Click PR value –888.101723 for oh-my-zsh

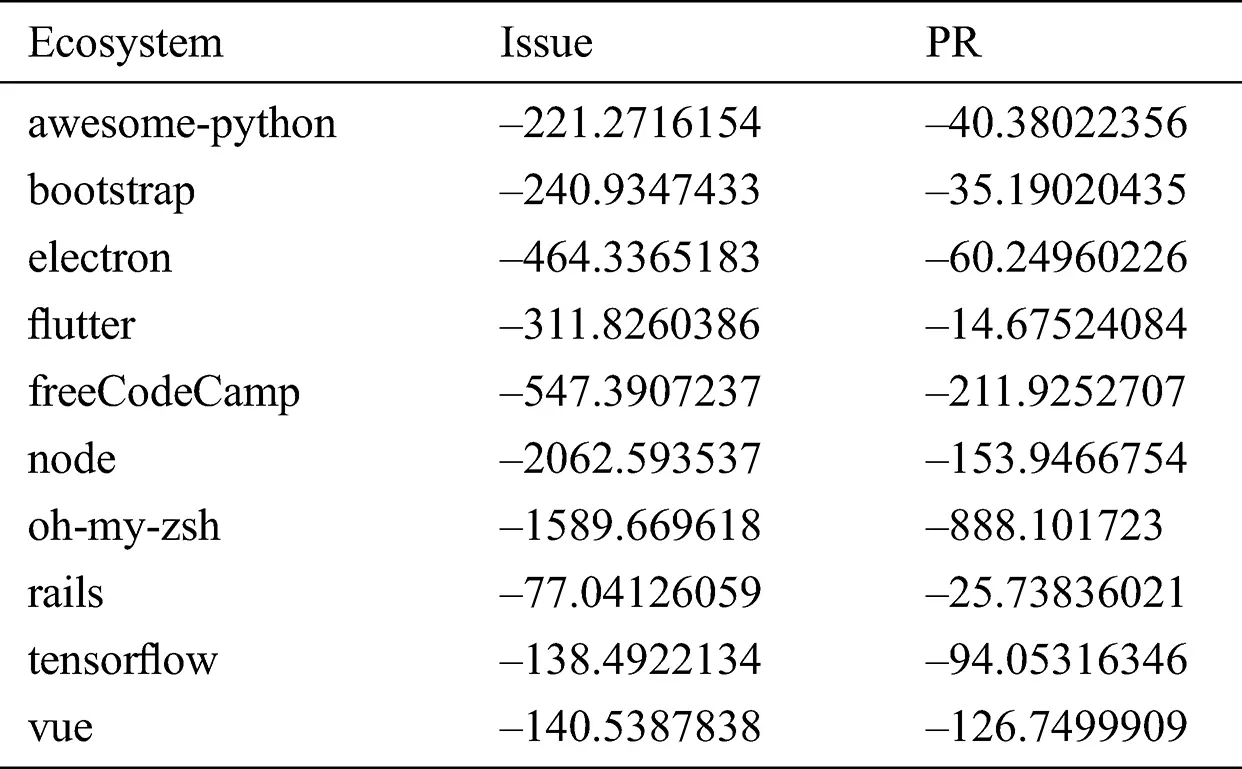coord(1044,526)
